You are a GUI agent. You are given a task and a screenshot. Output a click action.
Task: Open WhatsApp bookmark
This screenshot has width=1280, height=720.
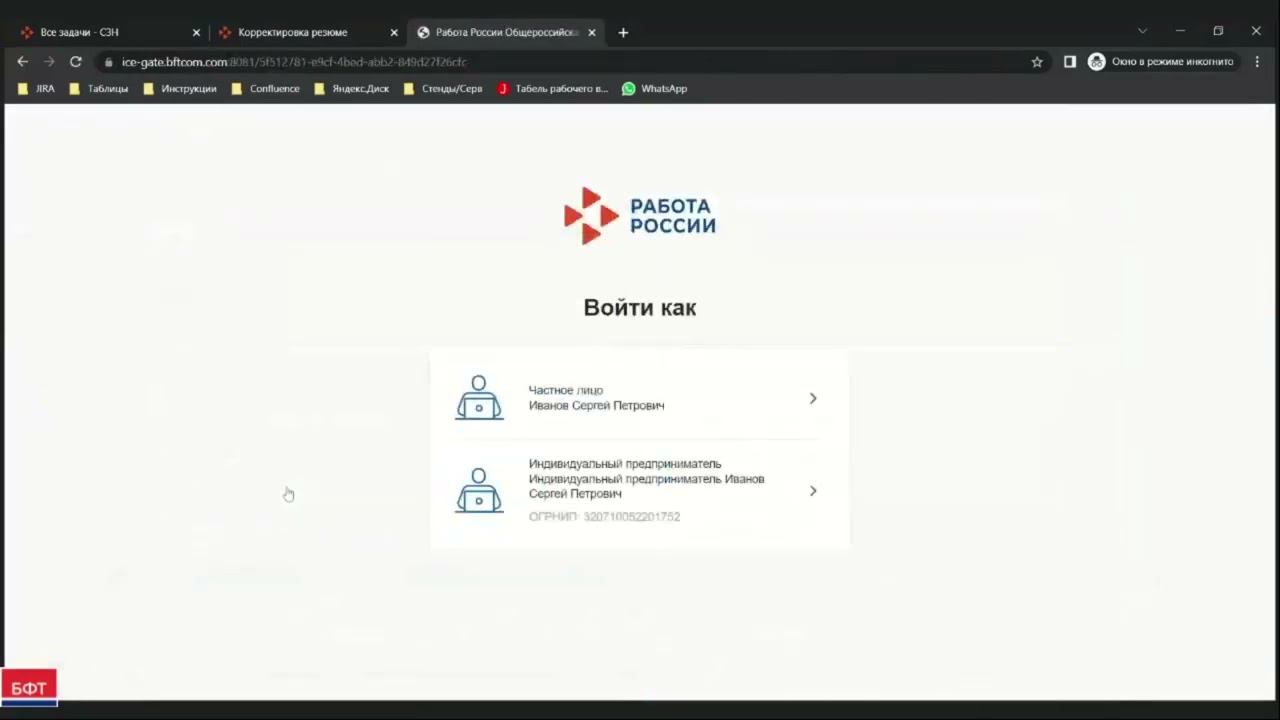coord(654,89)
